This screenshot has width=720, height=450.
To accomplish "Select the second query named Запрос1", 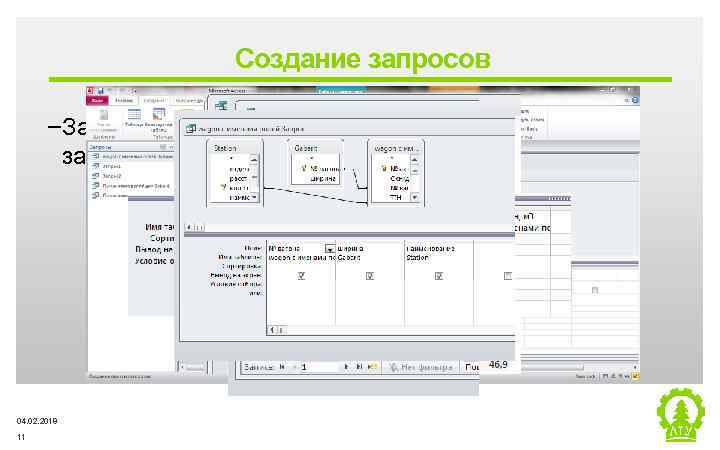I will click(107, 166).
